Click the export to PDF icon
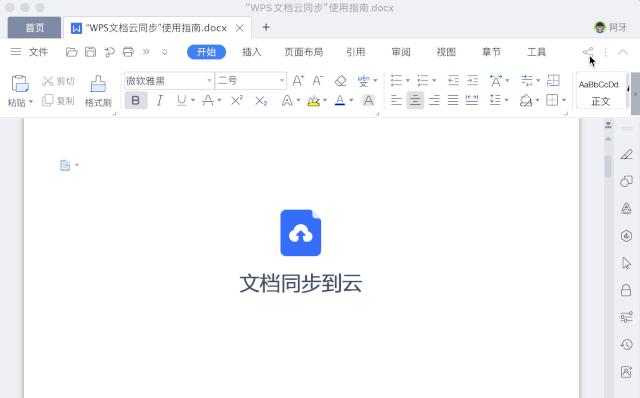This screenshot has height=398, width=640. pos(109,52)
